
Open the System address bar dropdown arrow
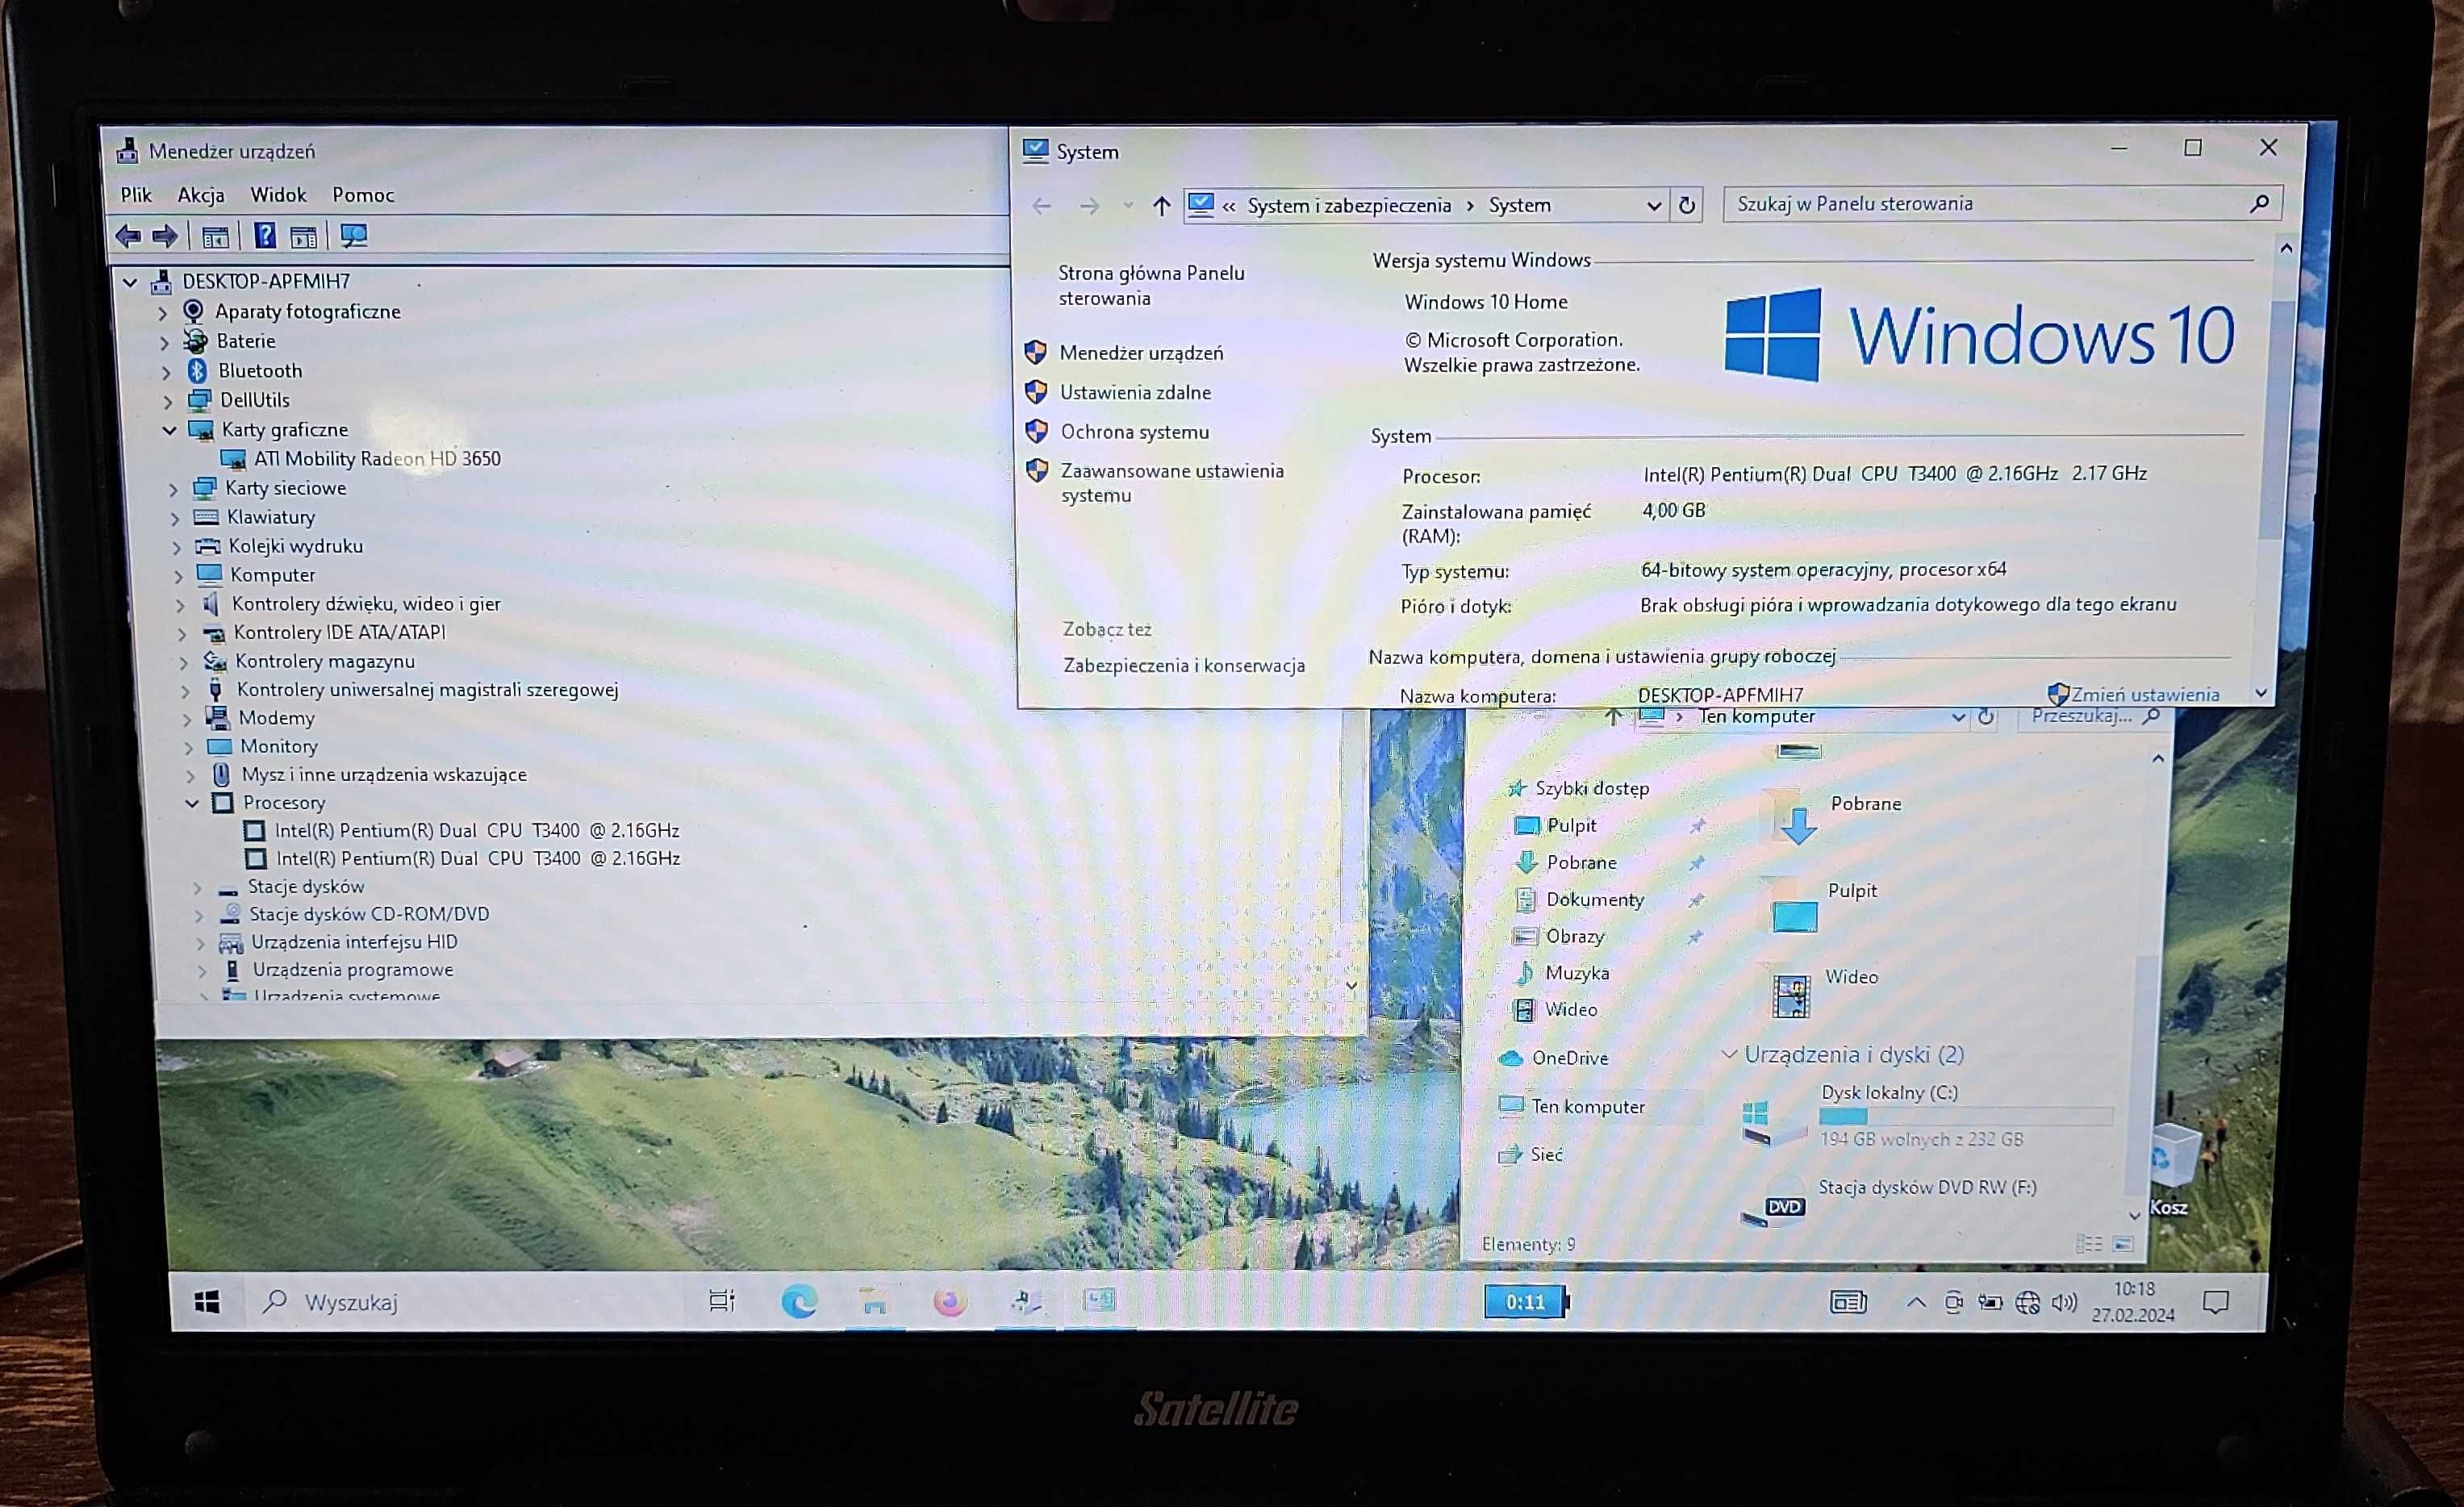click(x=1654, y=206)
